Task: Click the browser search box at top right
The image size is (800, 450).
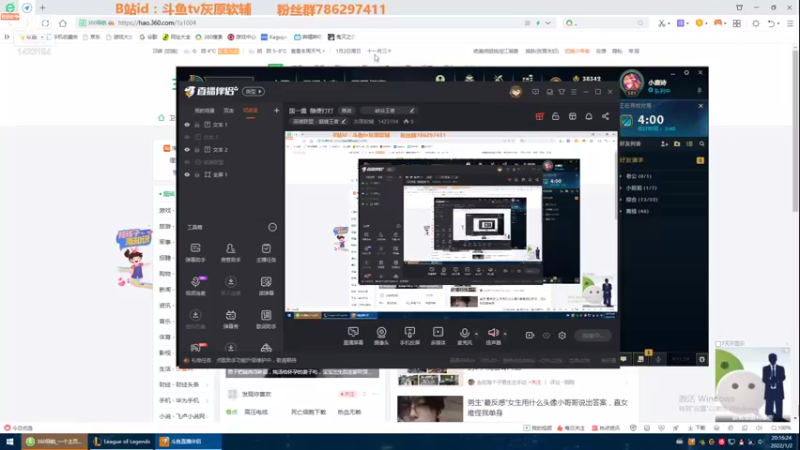Action: pyautogui.click(x=605, y=23)
